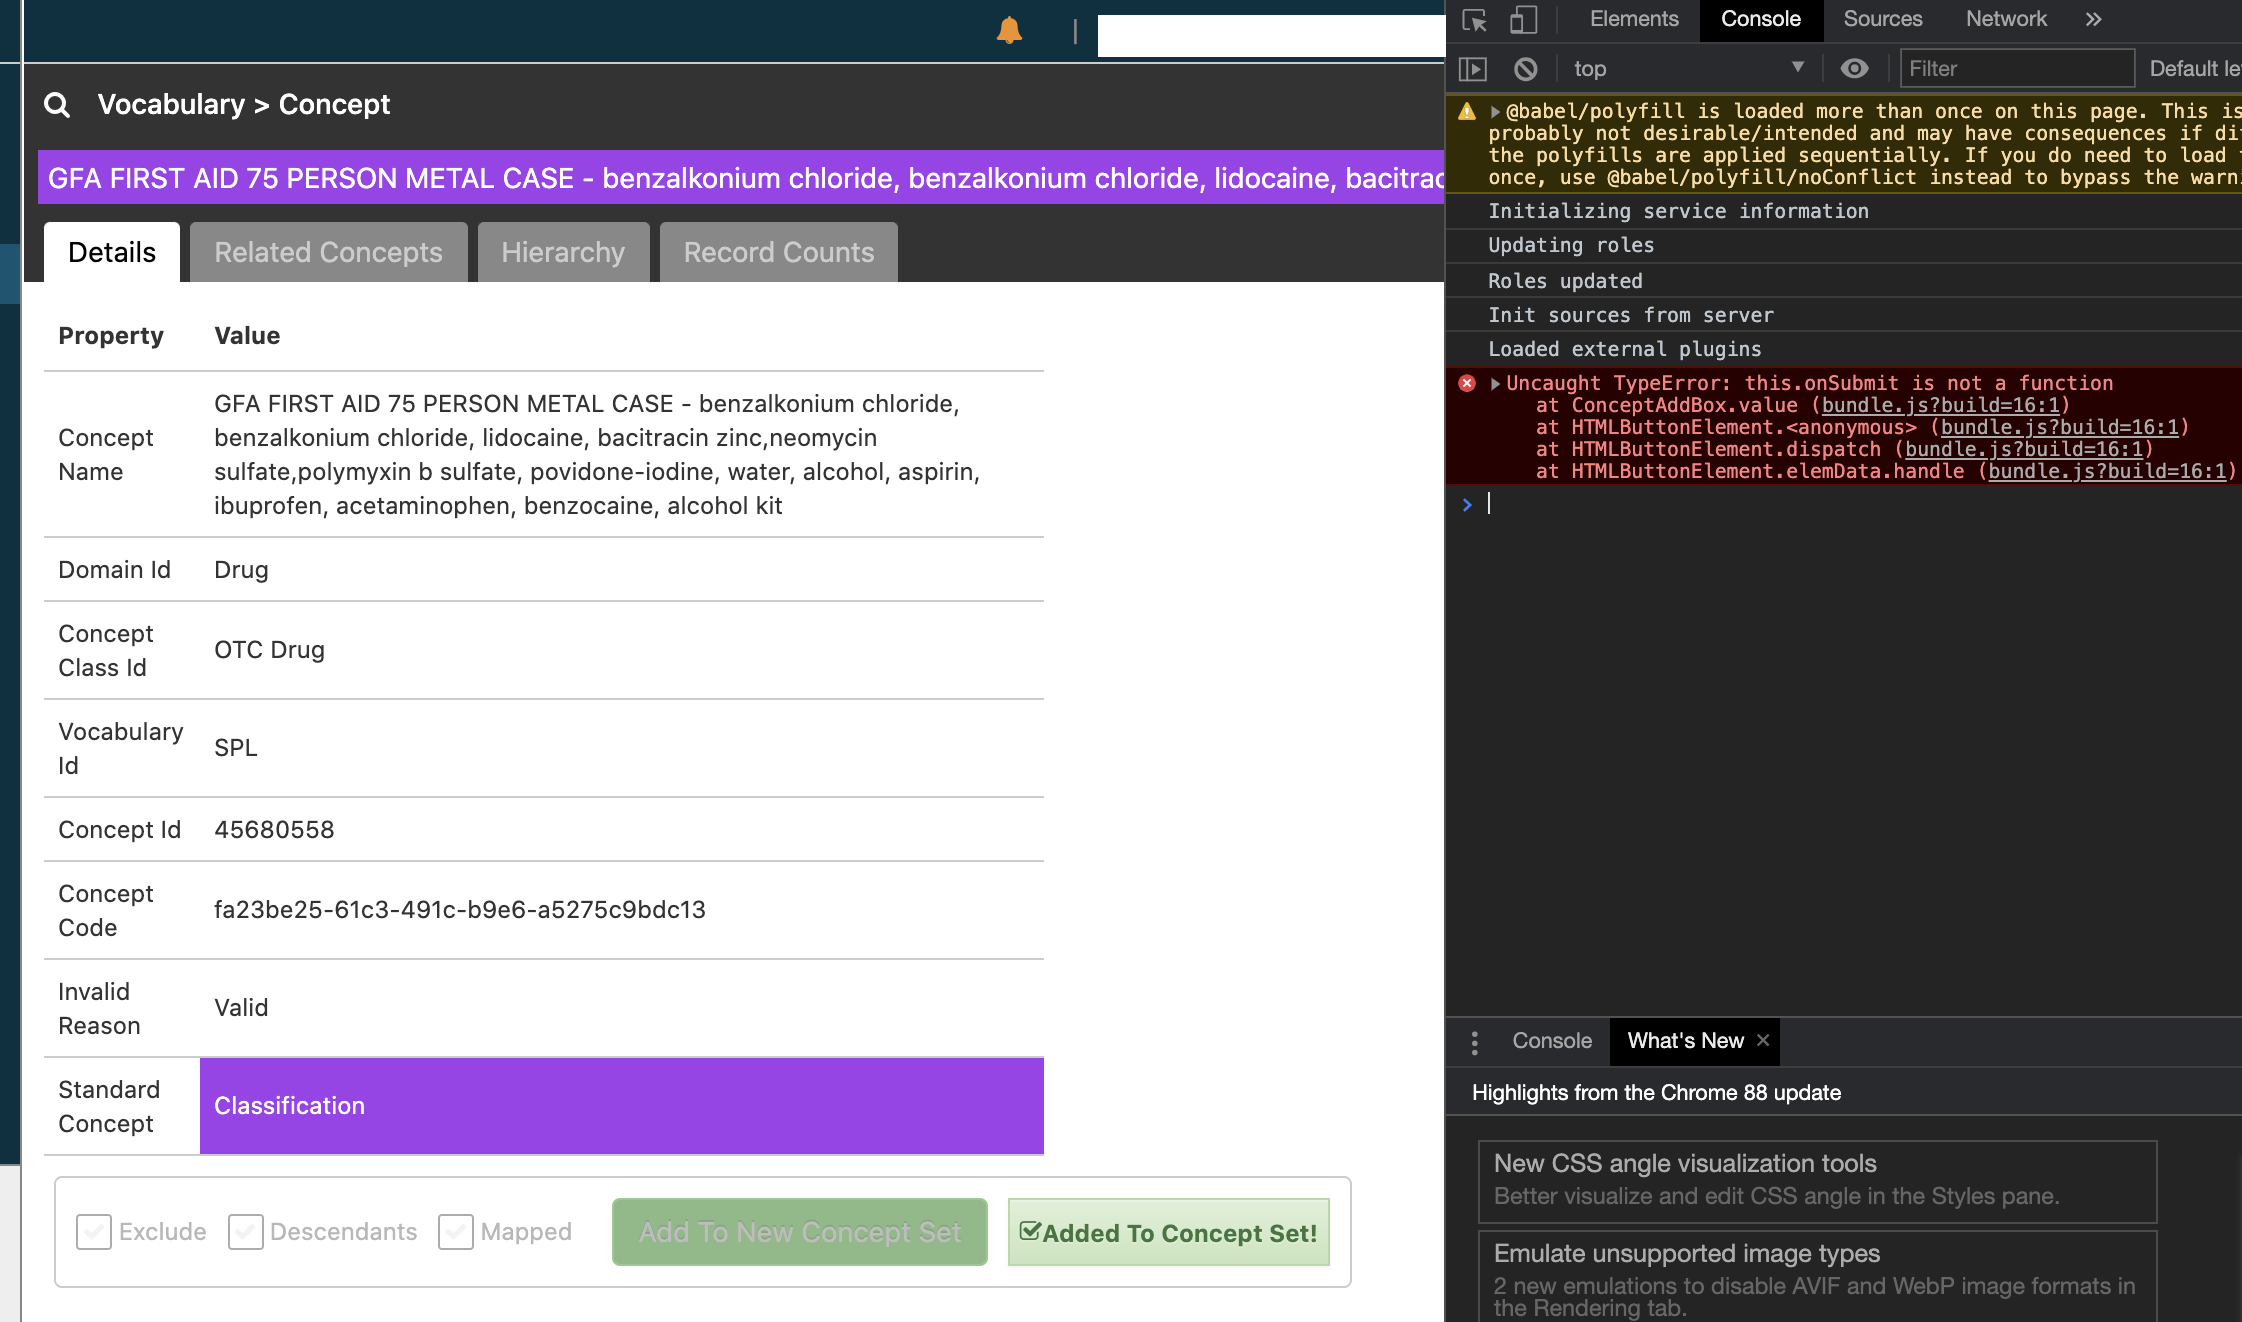Open the console sidebar panel icon

[1474, 68]
